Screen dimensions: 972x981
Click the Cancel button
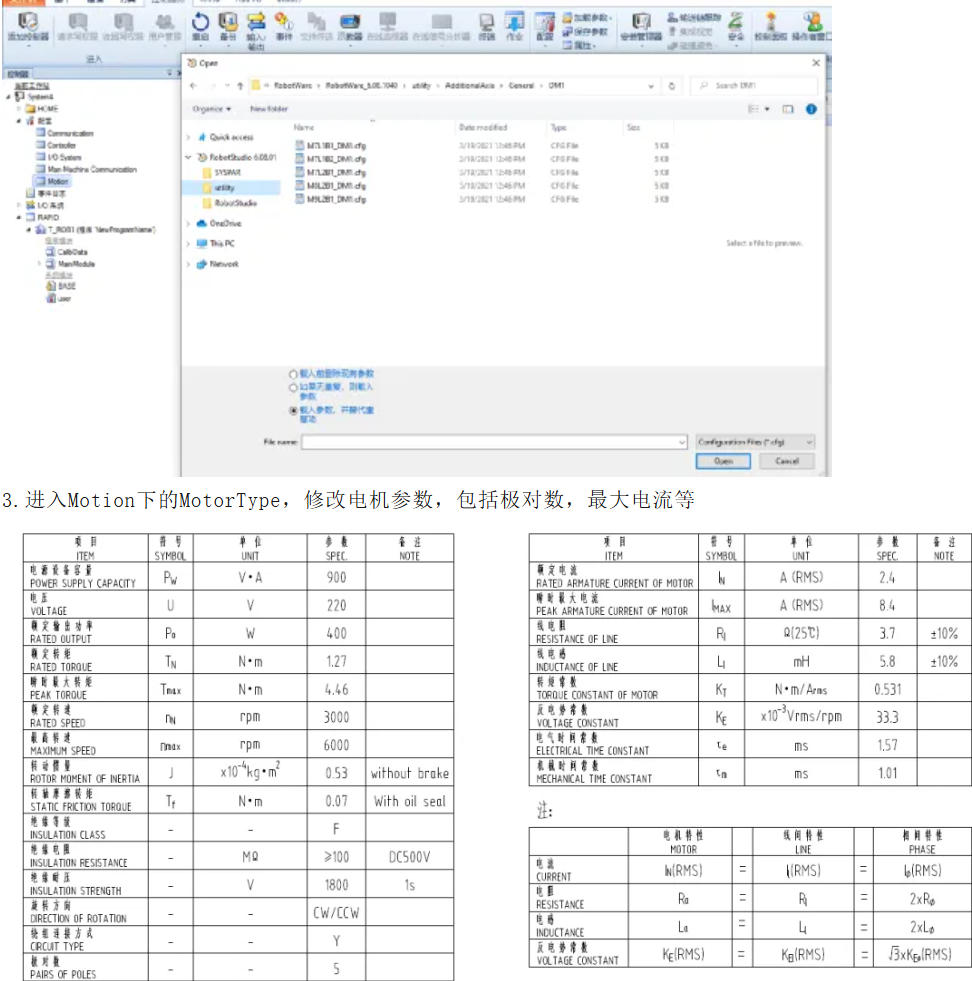(x=786, y=461)
